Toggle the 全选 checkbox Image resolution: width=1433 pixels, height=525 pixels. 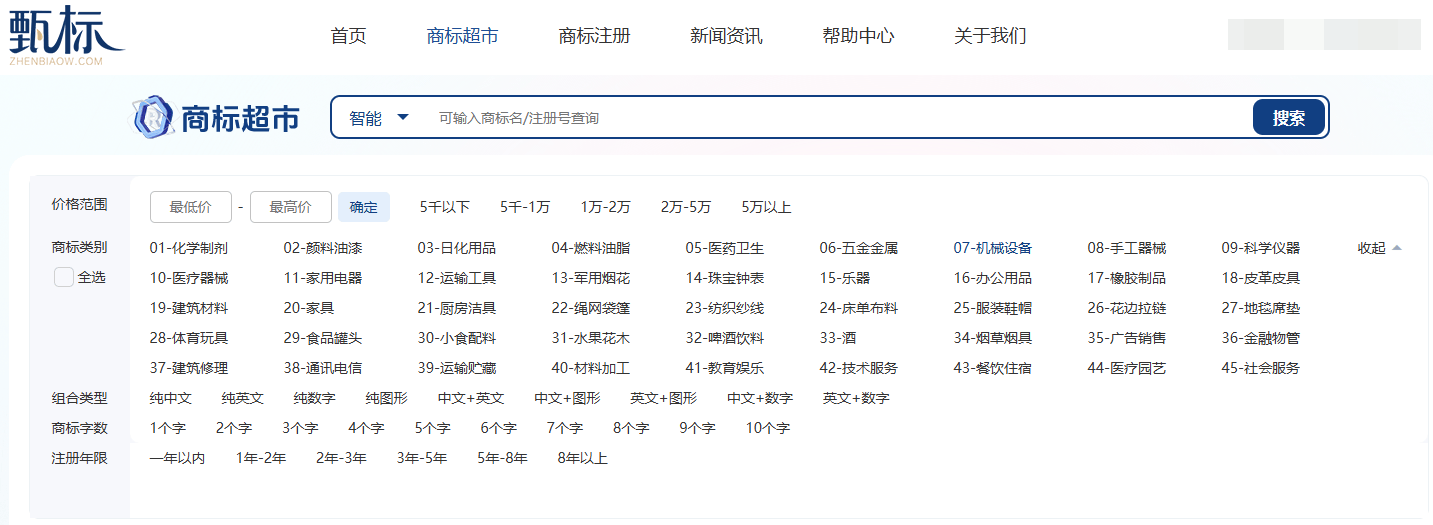pos(64,278)
